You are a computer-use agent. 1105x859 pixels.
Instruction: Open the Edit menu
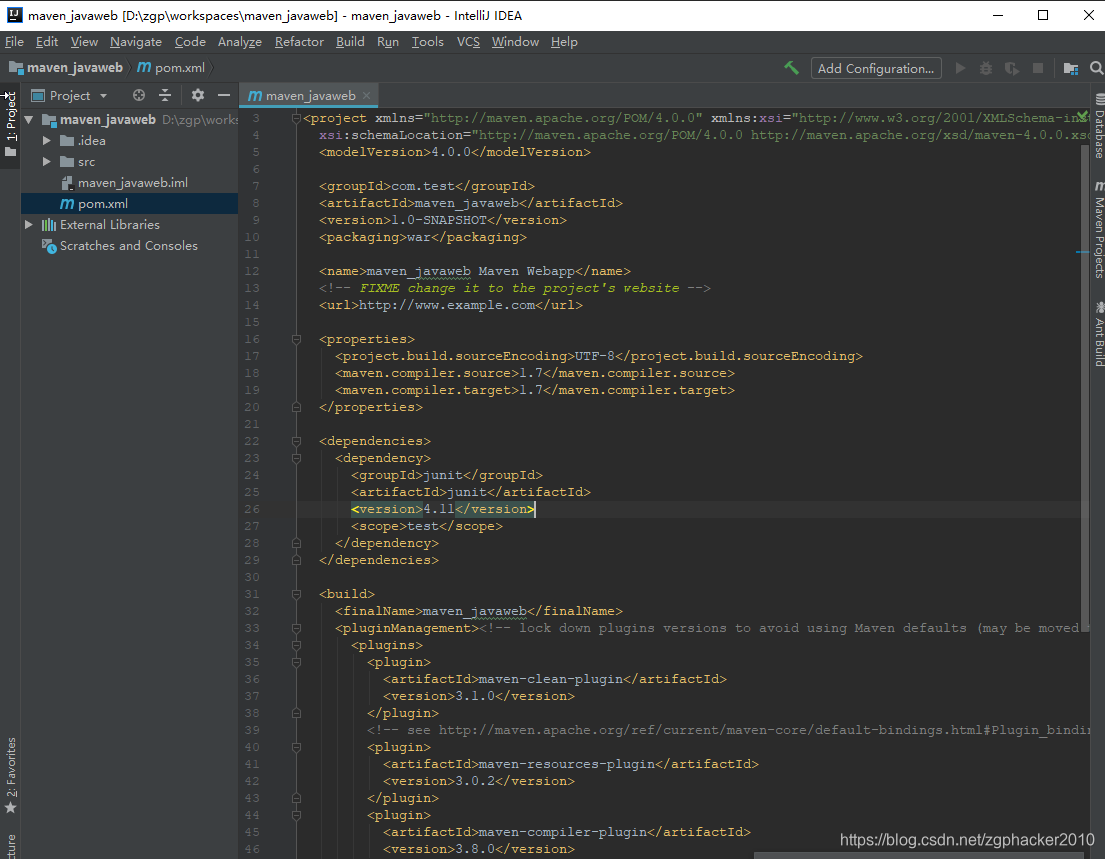coord(47,42)
